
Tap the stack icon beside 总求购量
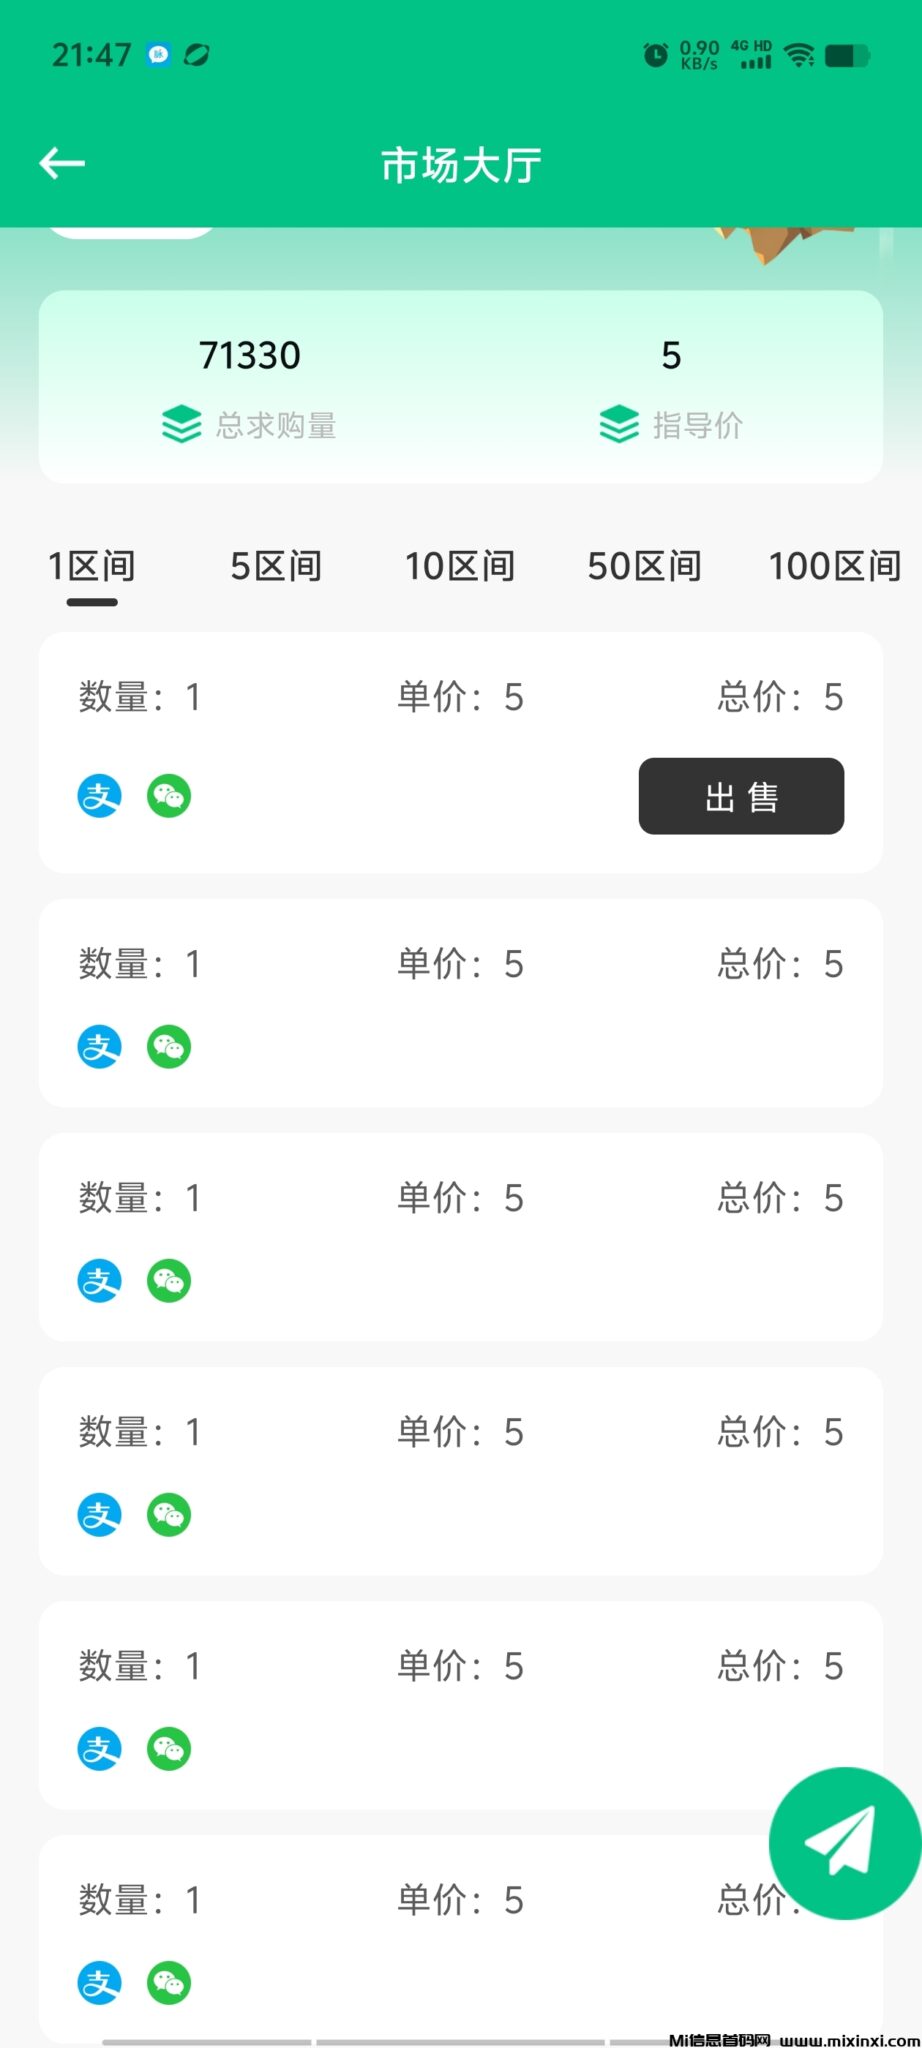pos(181,424)
